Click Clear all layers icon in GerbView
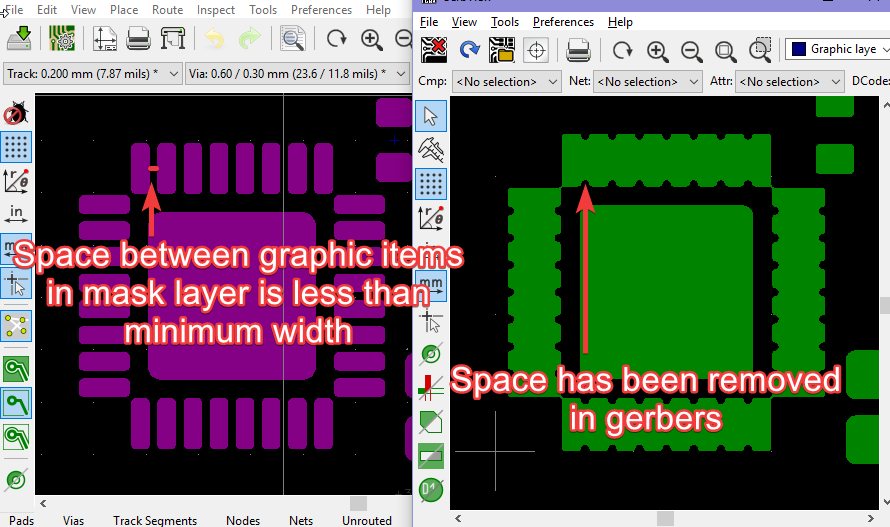 (434, 50)
